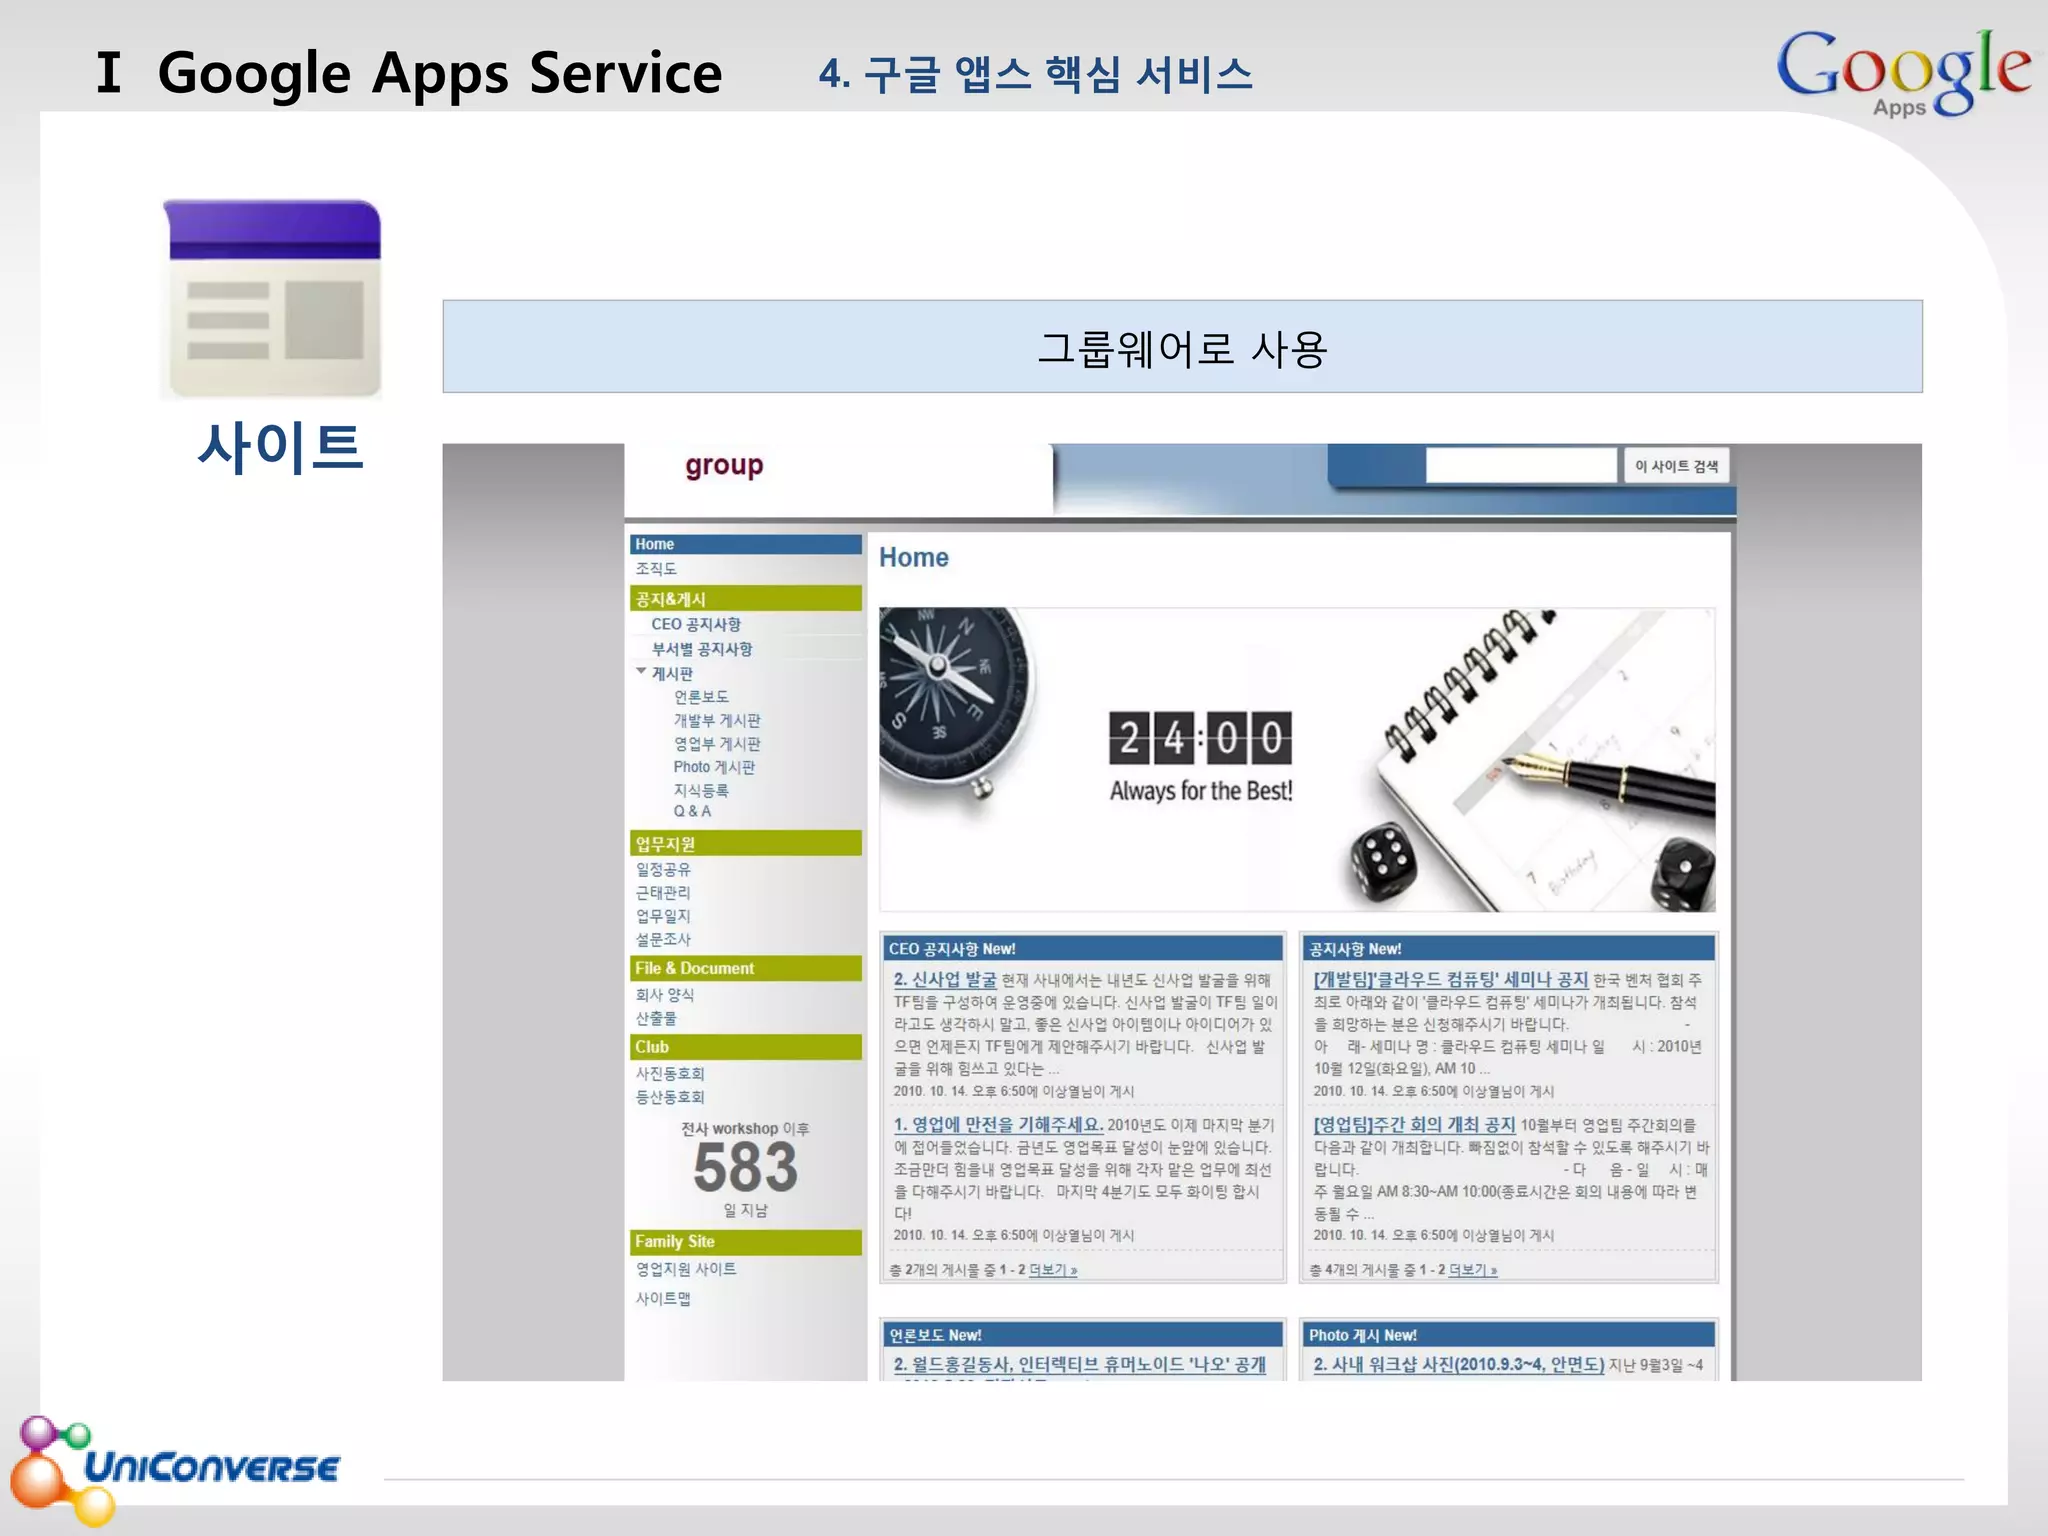Open [개발팀]'클라우드 컴퓨팅' 세미나 공지 post

(x=1450, y=980)
